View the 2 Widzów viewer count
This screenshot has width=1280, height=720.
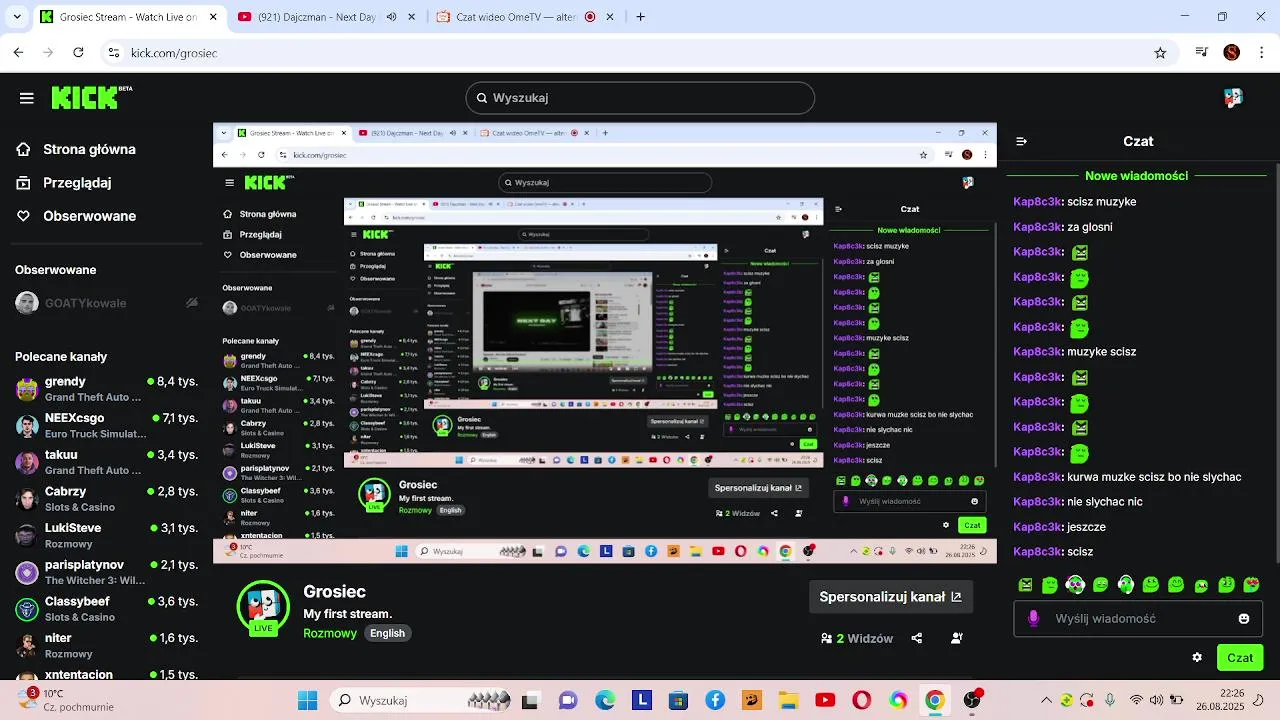(x=857, y=638)
